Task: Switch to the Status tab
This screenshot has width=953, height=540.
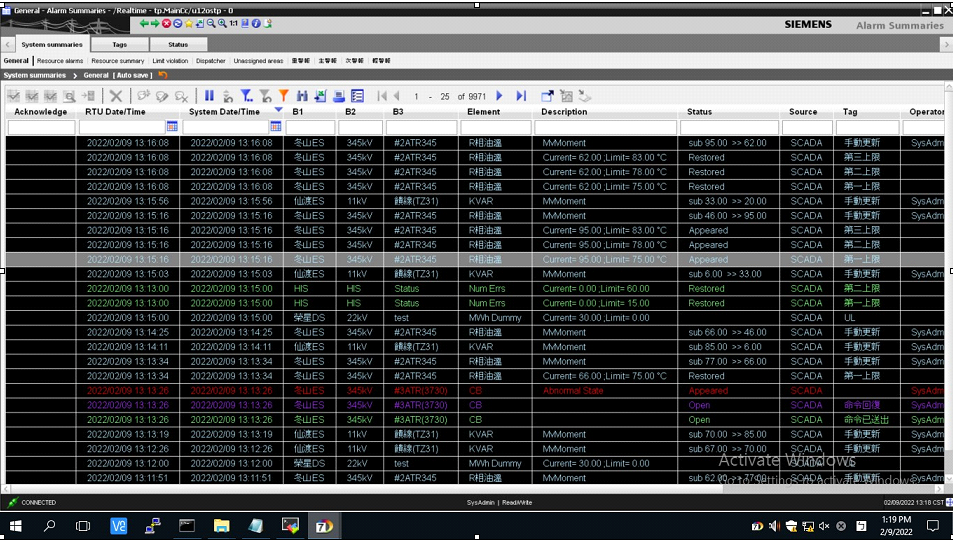Action: tap(178, 44)
